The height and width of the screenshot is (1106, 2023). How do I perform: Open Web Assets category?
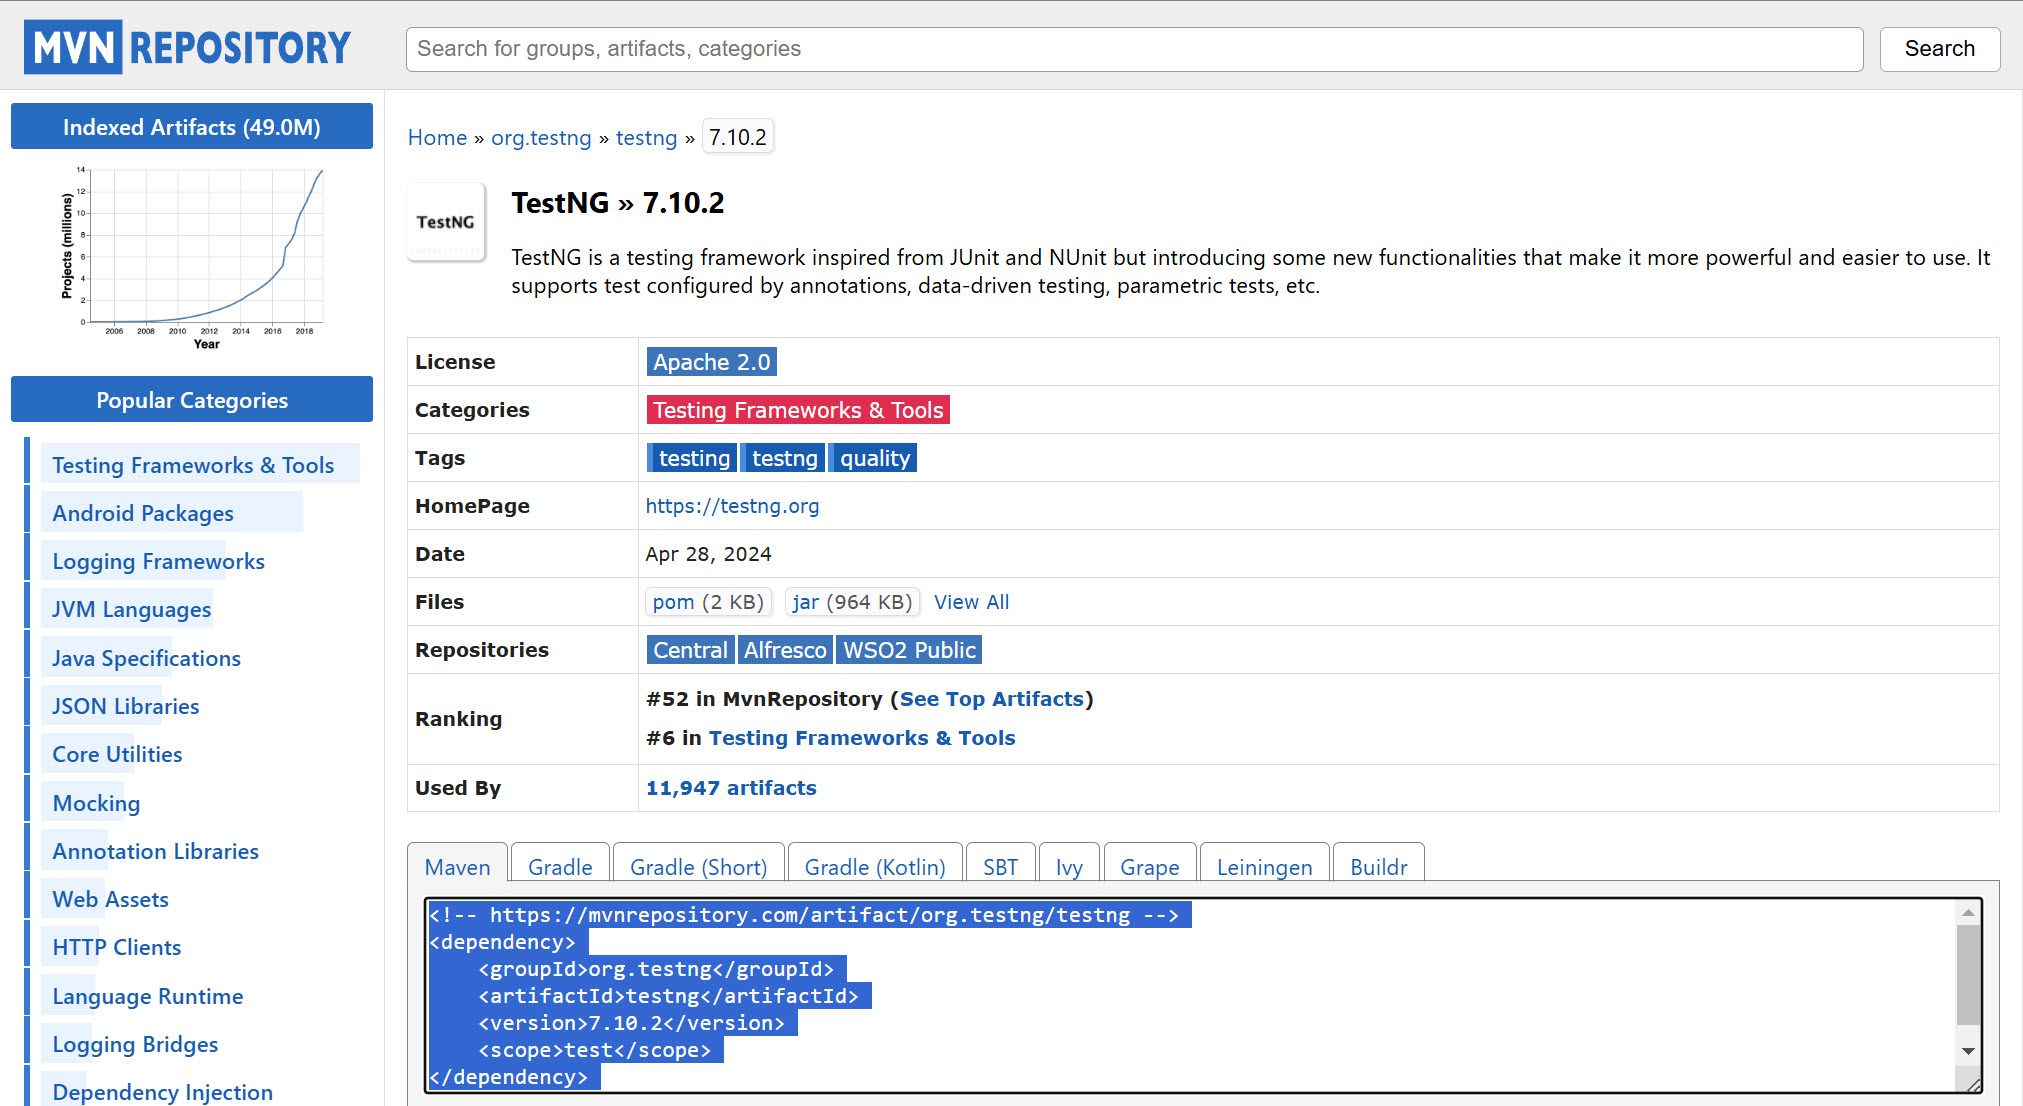[x=110, y=899]
